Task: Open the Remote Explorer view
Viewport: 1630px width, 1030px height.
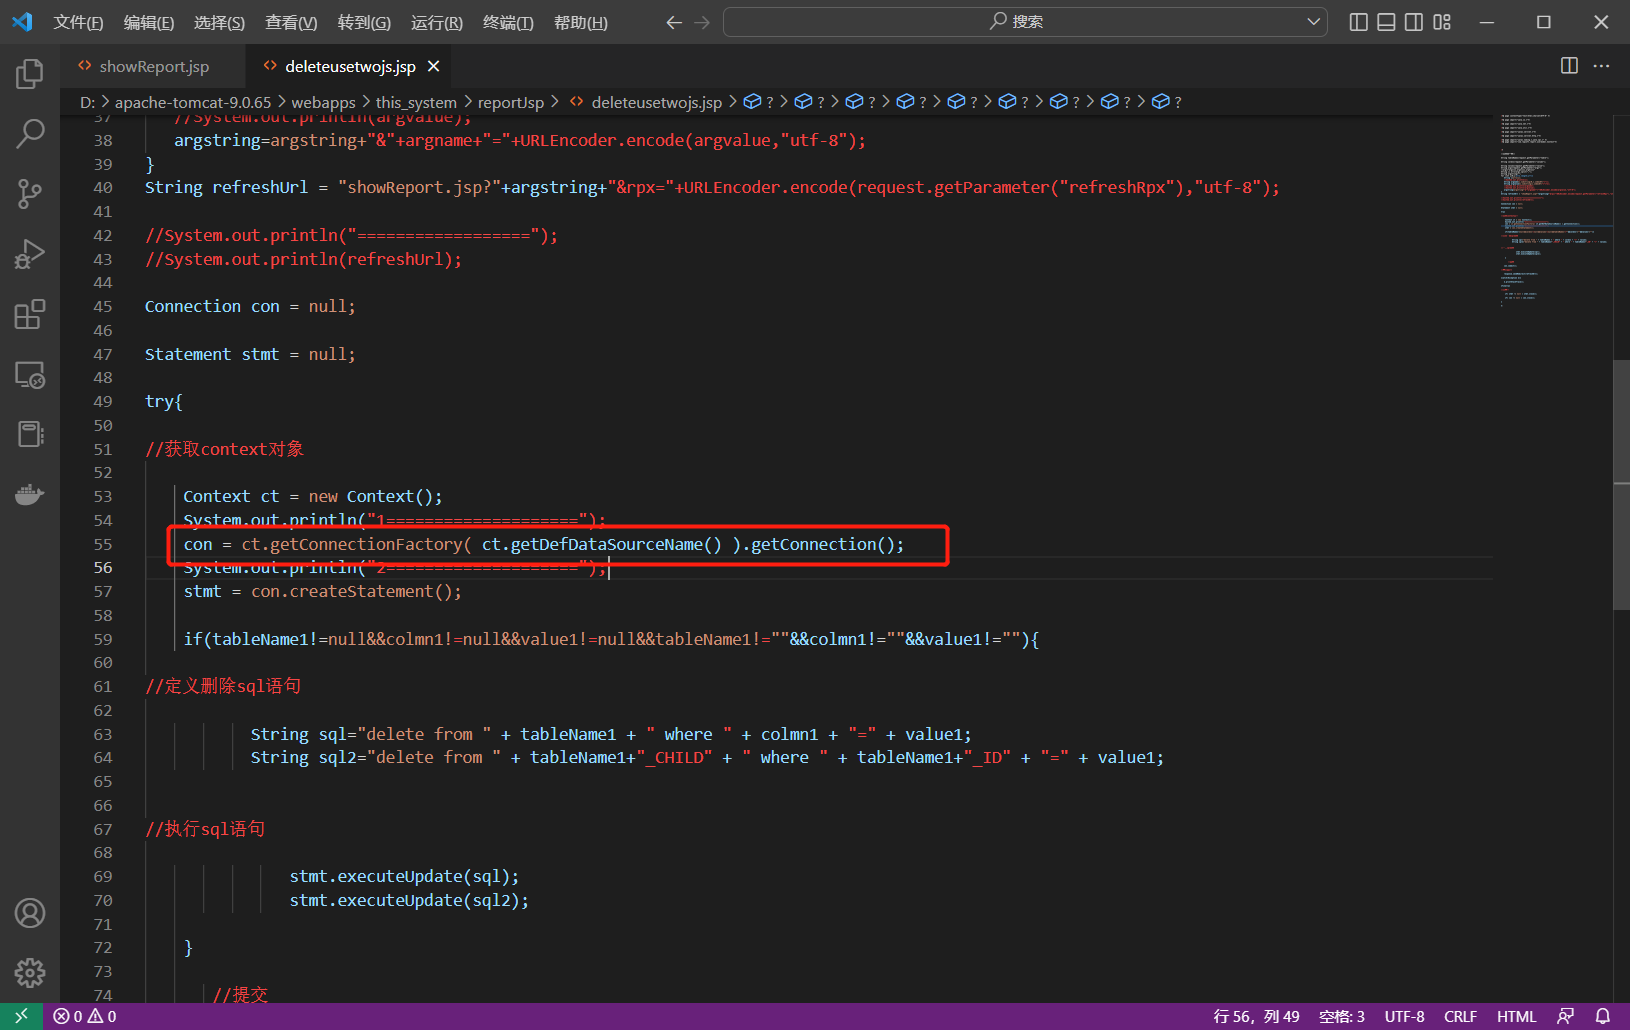Action: point(30,375)
